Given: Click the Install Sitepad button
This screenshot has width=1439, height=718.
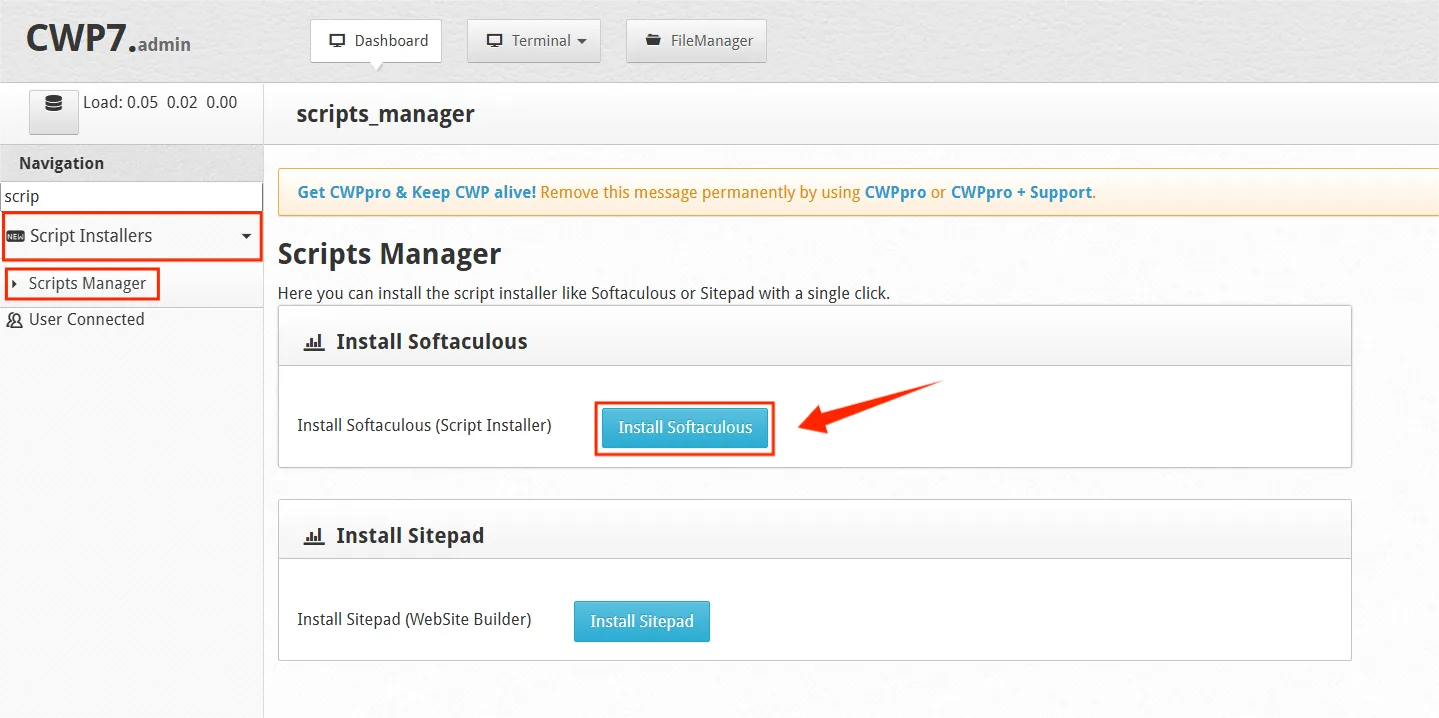Looking at the screenshot, I should pos(641,621).
